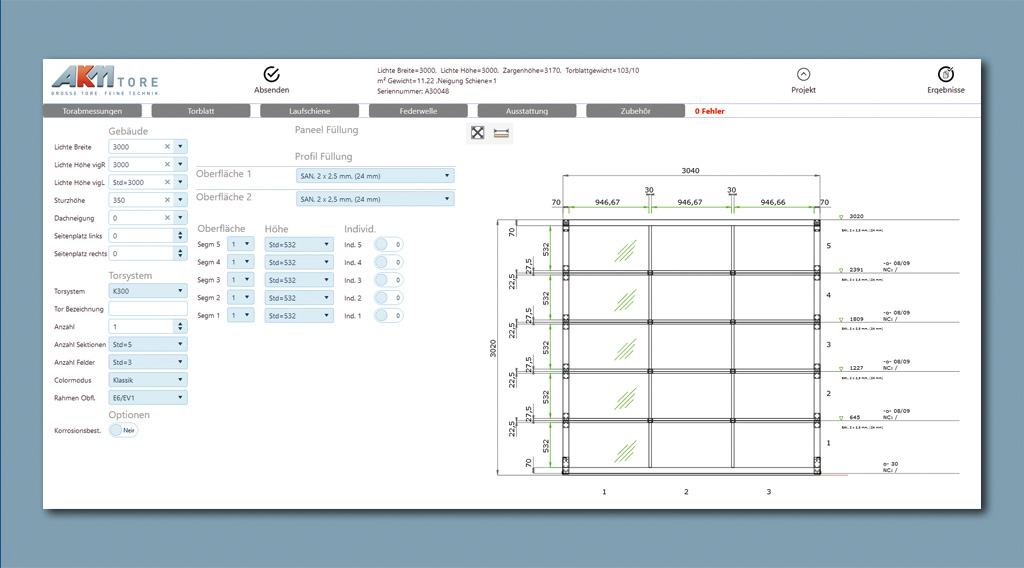The width and height of the screenshot is (1024, 568).
Task: Click the Tor Bezeichnung text field
Action: 148,309
